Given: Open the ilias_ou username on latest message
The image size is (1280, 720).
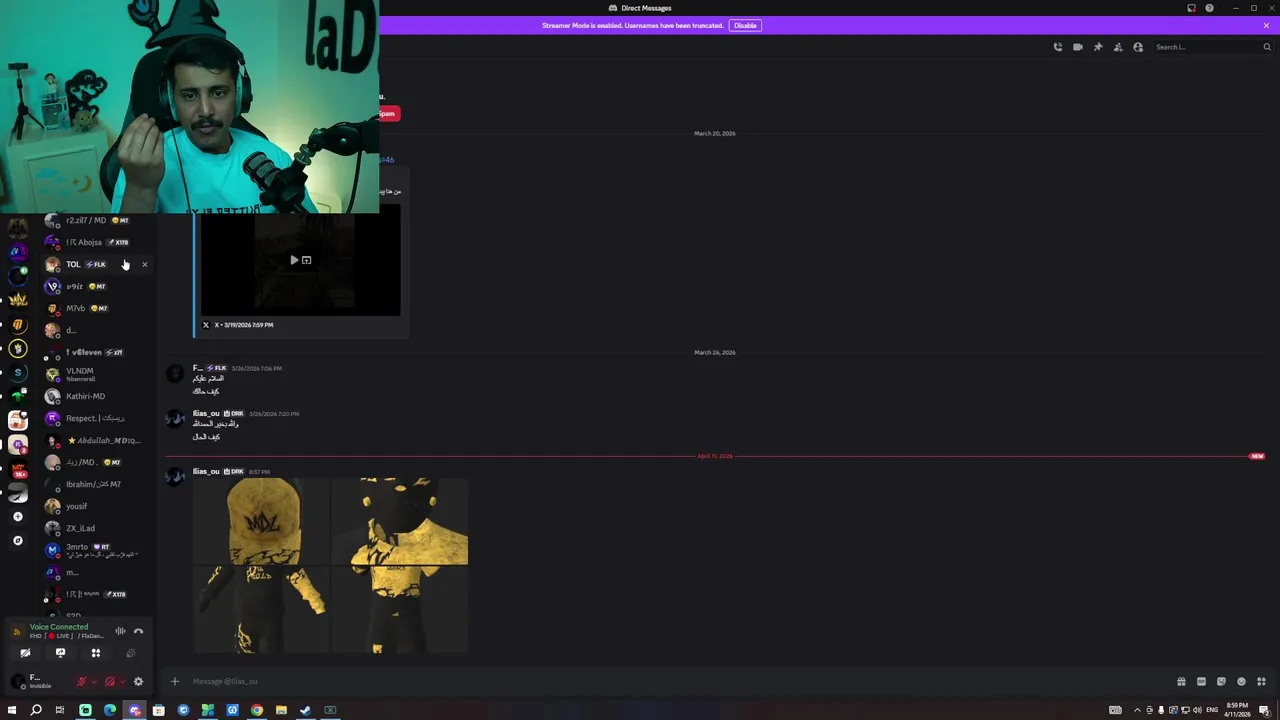Looking at the screenshot, I should pos(206,471).
